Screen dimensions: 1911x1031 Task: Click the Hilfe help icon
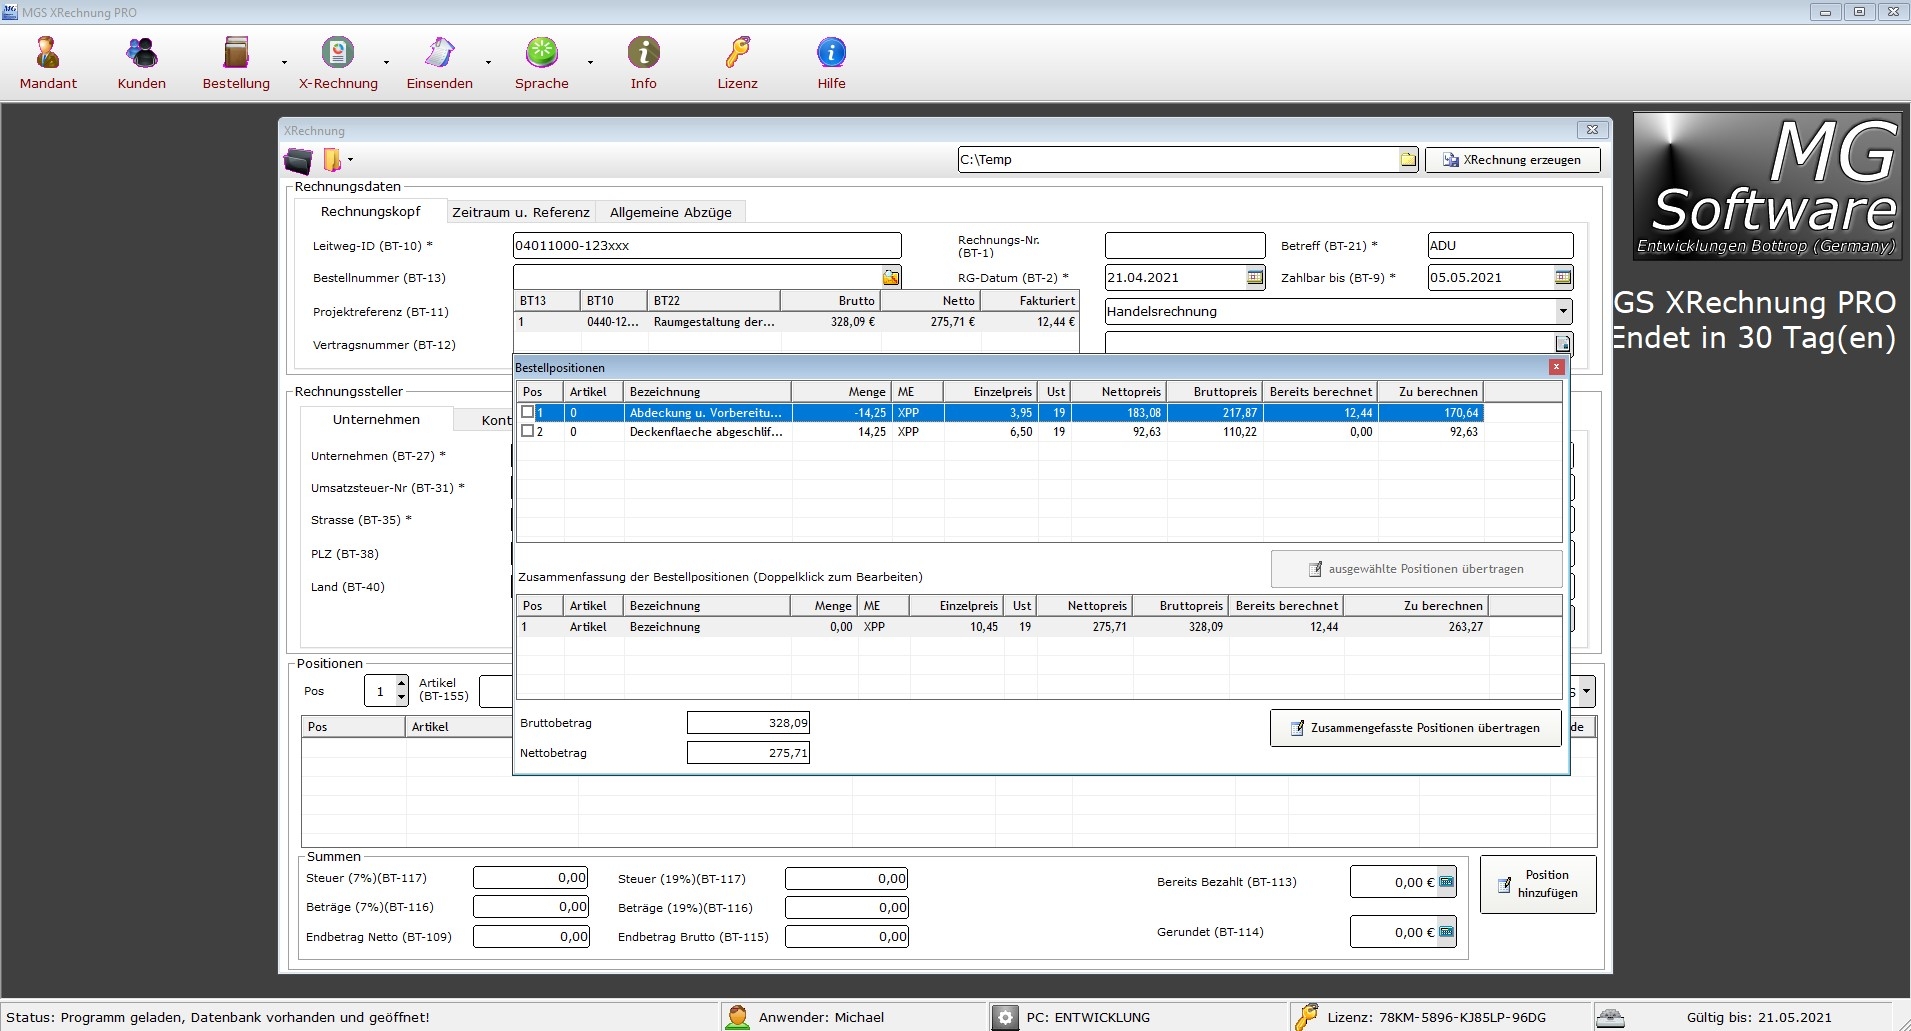tap(831, 53)
